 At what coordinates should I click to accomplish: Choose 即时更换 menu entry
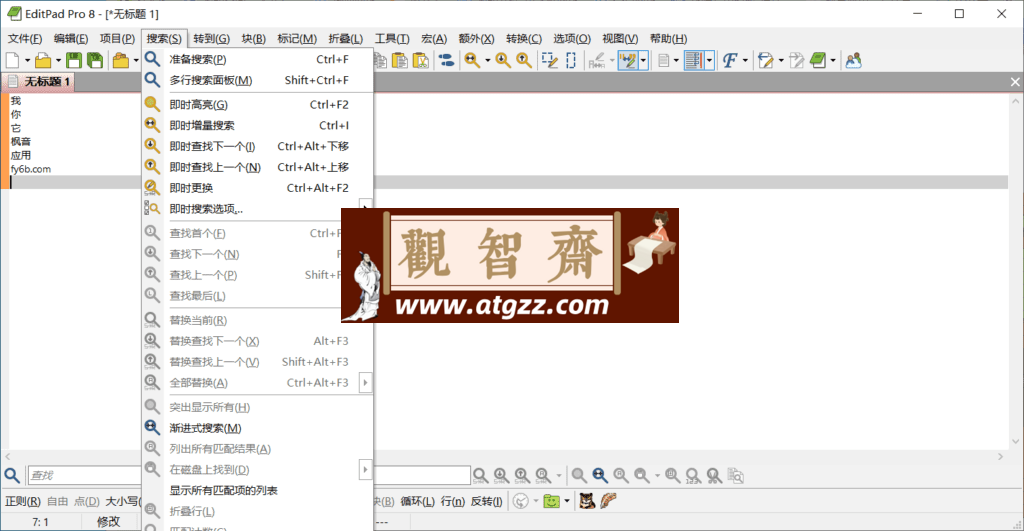pyautogui.click(x=257, y=188)
